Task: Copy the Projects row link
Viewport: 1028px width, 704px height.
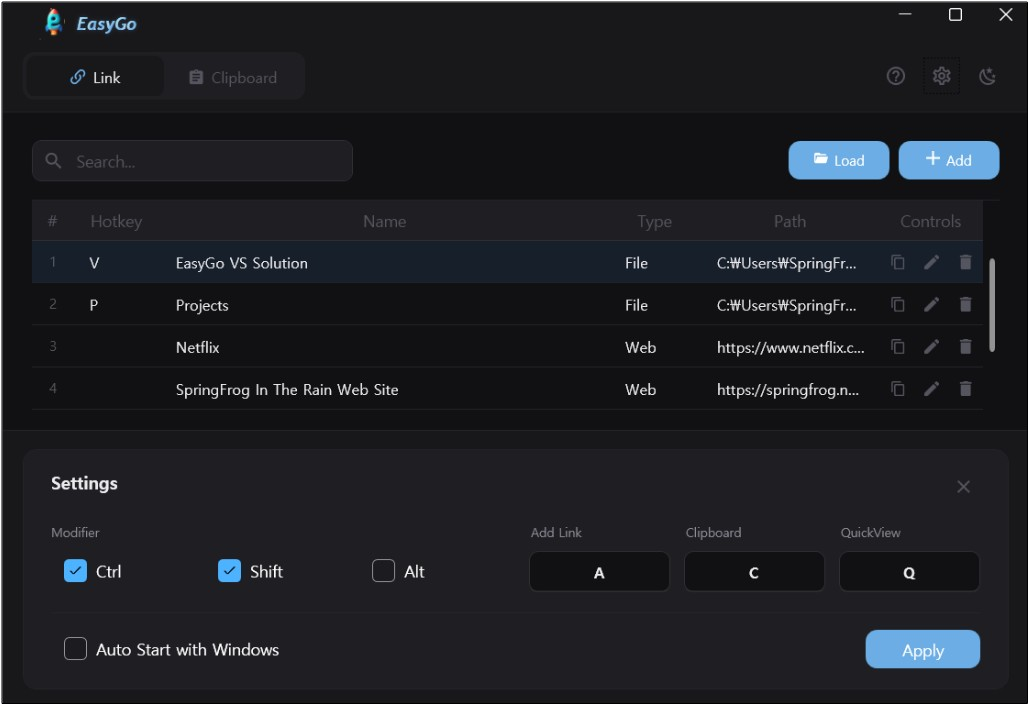Action: 898,305
